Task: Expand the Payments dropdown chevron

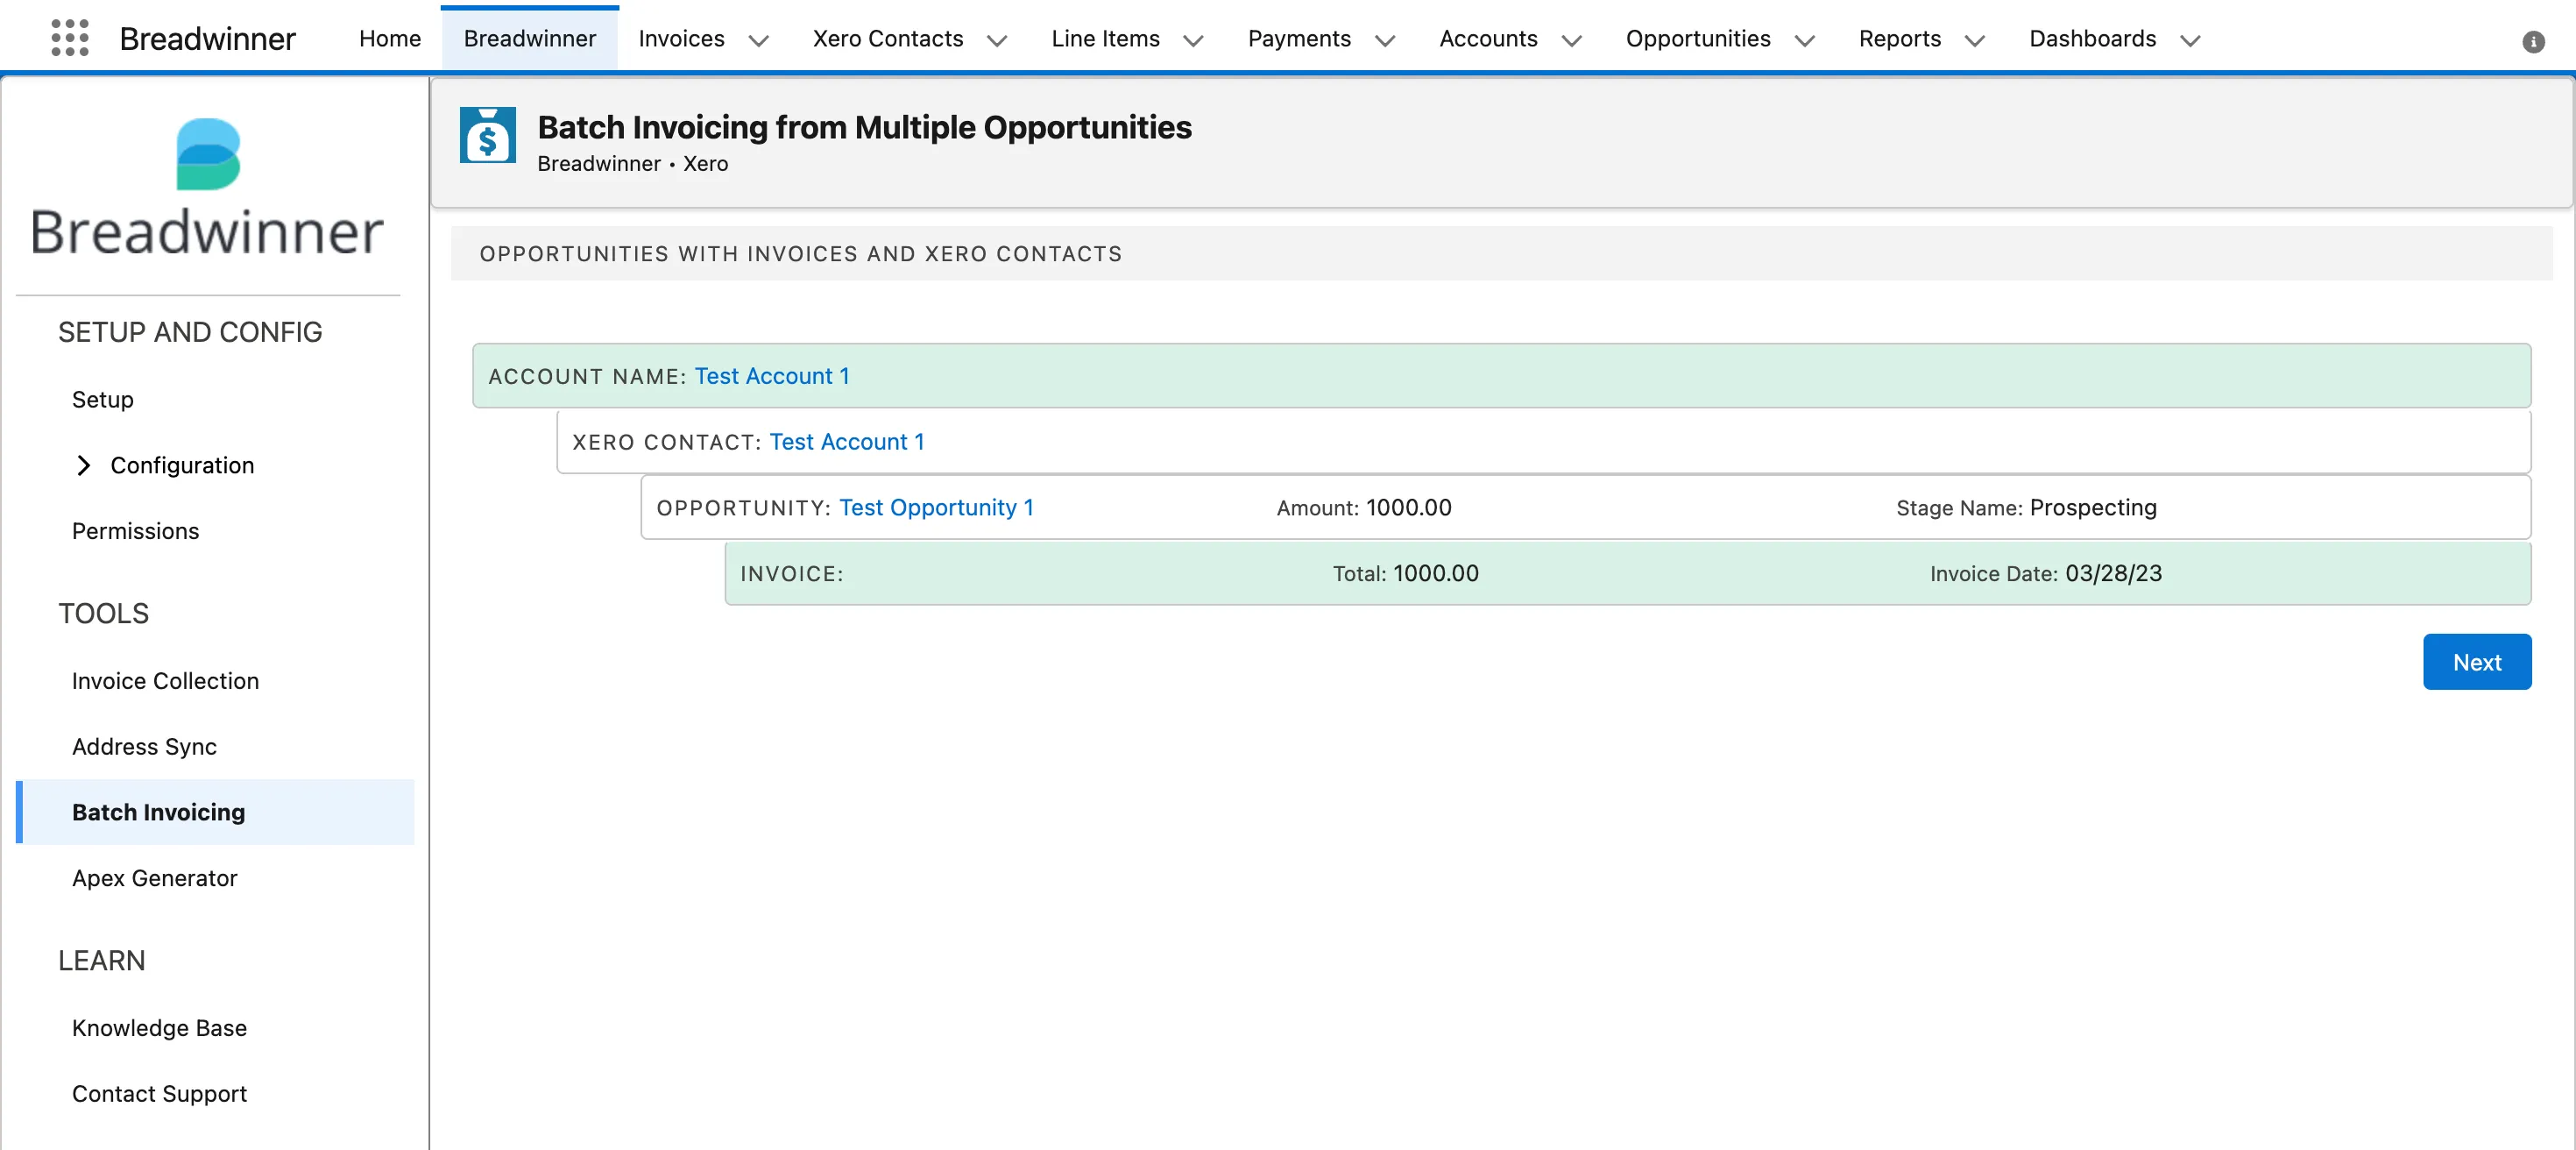Action: coord(1385,40)
